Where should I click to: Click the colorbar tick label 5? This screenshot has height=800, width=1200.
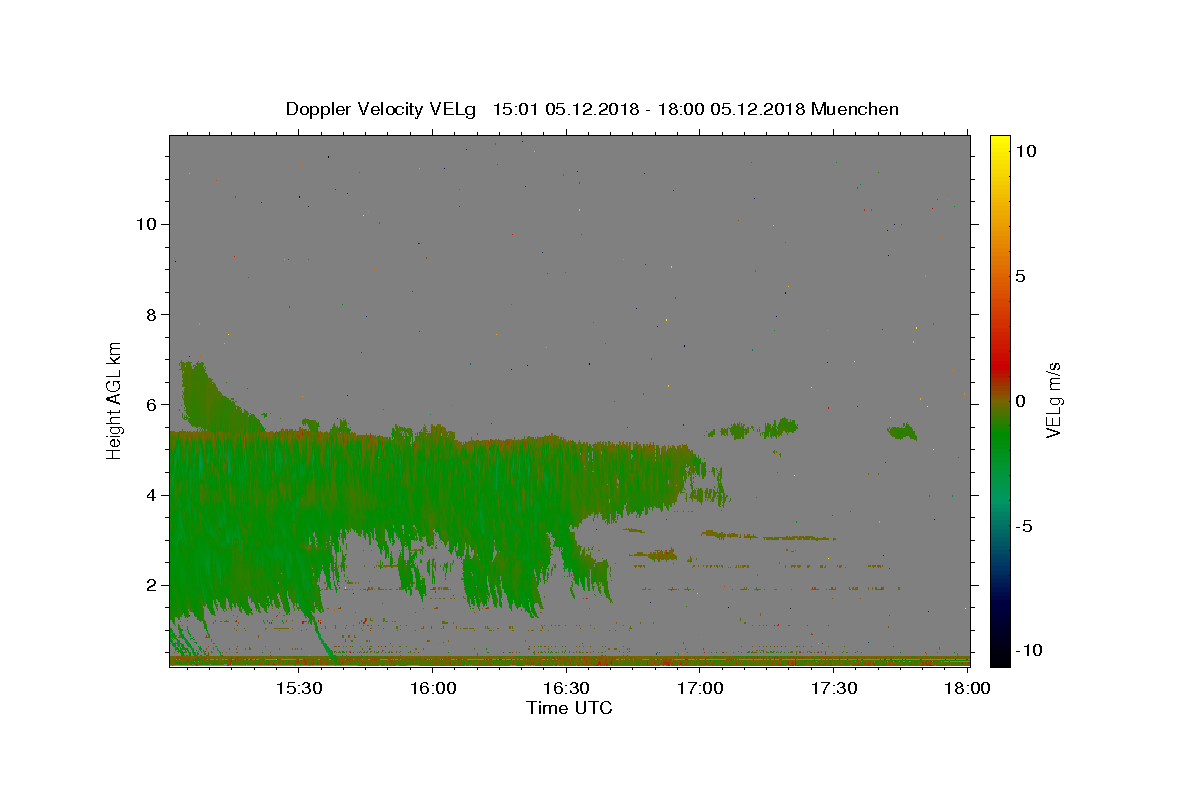1020,276
